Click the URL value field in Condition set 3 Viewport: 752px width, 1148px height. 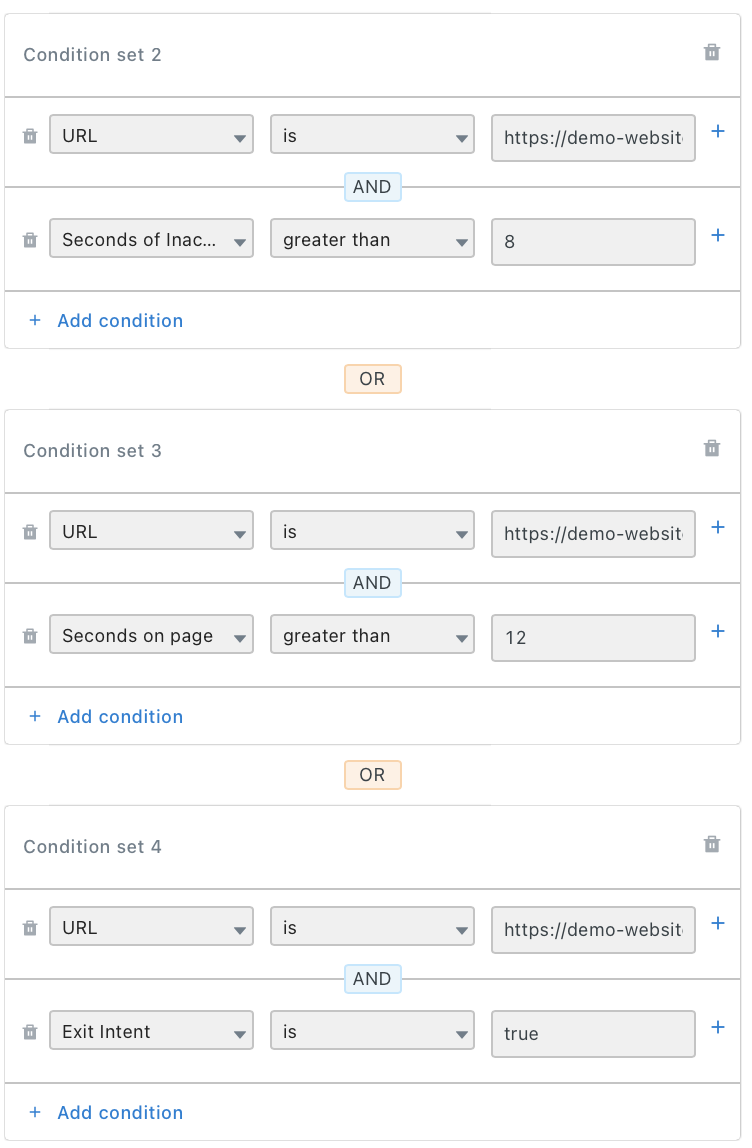(x=593, y=534)
